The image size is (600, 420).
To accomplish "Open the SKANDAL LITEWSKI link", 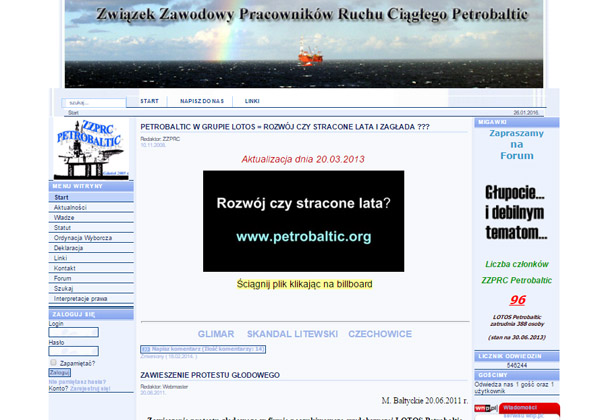I will click(x=292, y=333).
